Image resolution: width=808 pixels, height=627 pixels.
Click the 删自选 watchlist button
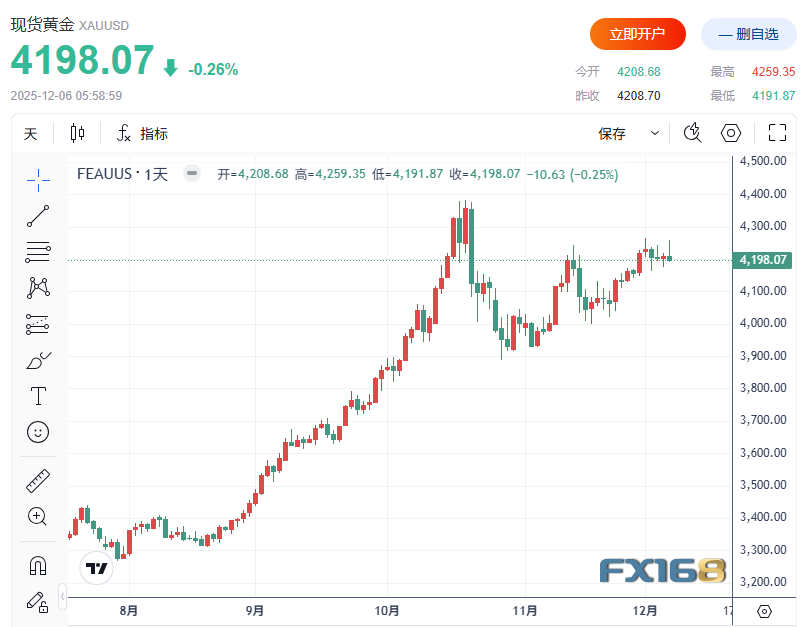pos(748,34)
